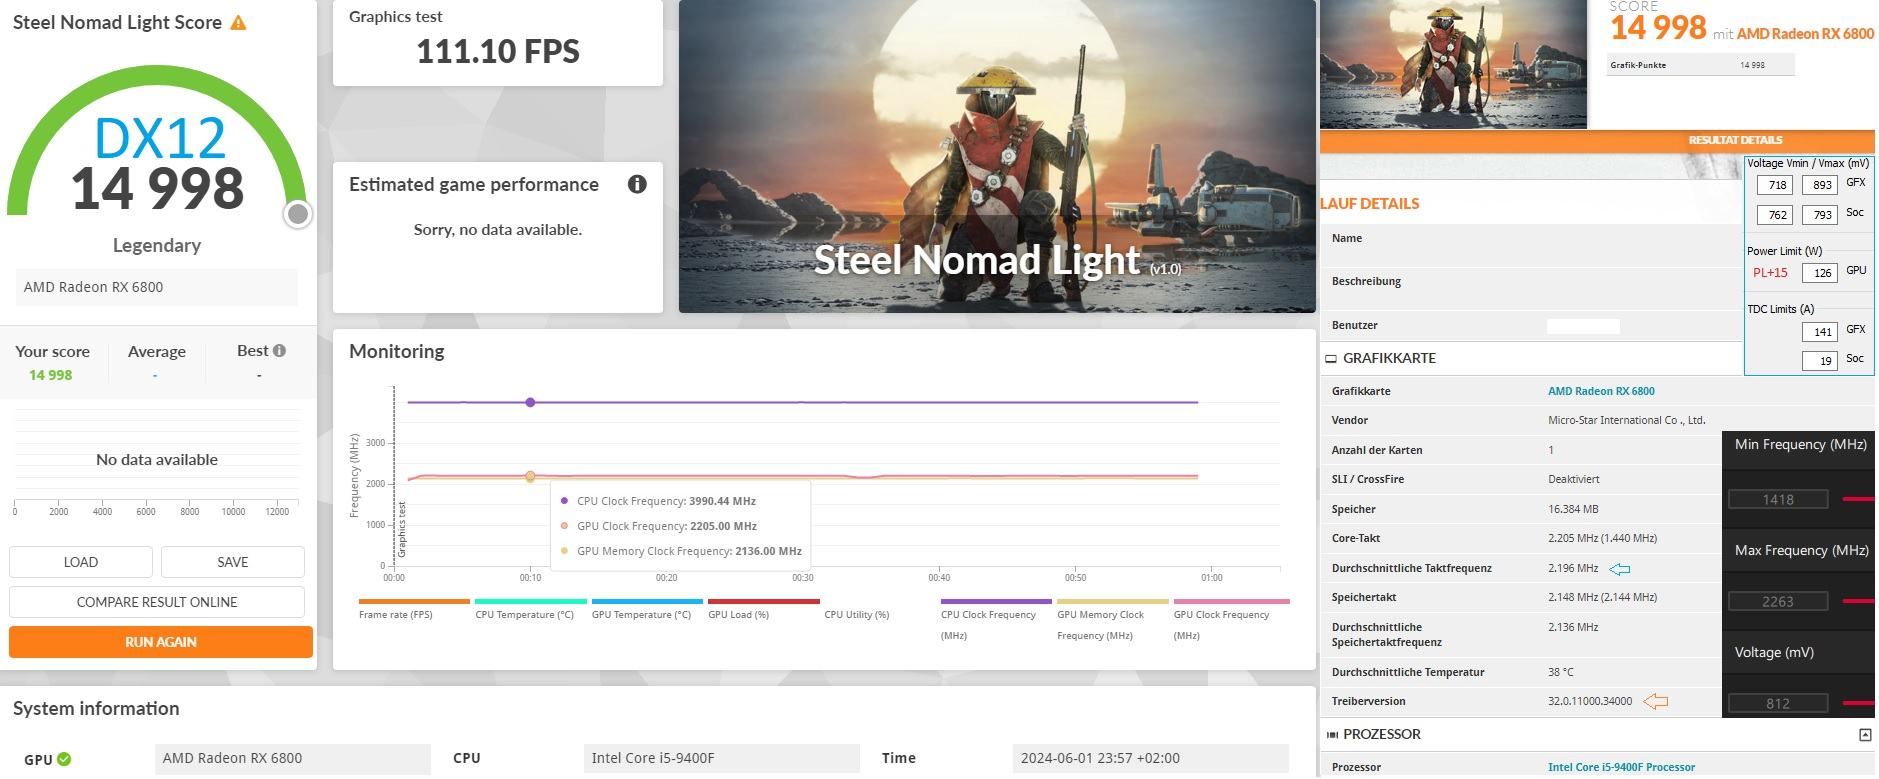1879x779 pixels.
Task: Open the Estimated game performance info icon
Action: click(637, 184)
